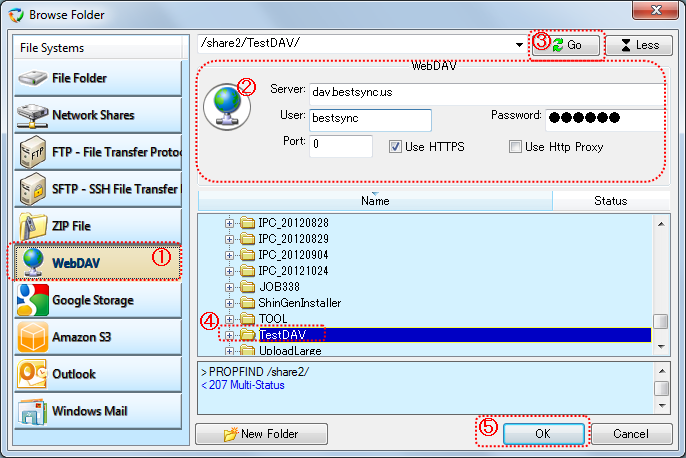Click the ShinGenInstaller folder icon
Screen dimensions: 686x458
248,303
